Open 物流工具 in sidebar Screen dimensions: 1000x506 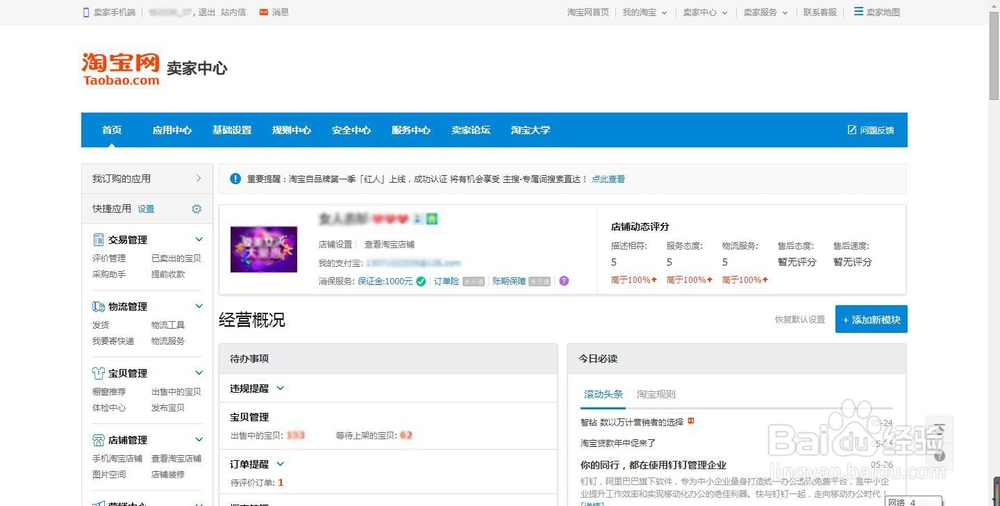[x=168, y=325]
